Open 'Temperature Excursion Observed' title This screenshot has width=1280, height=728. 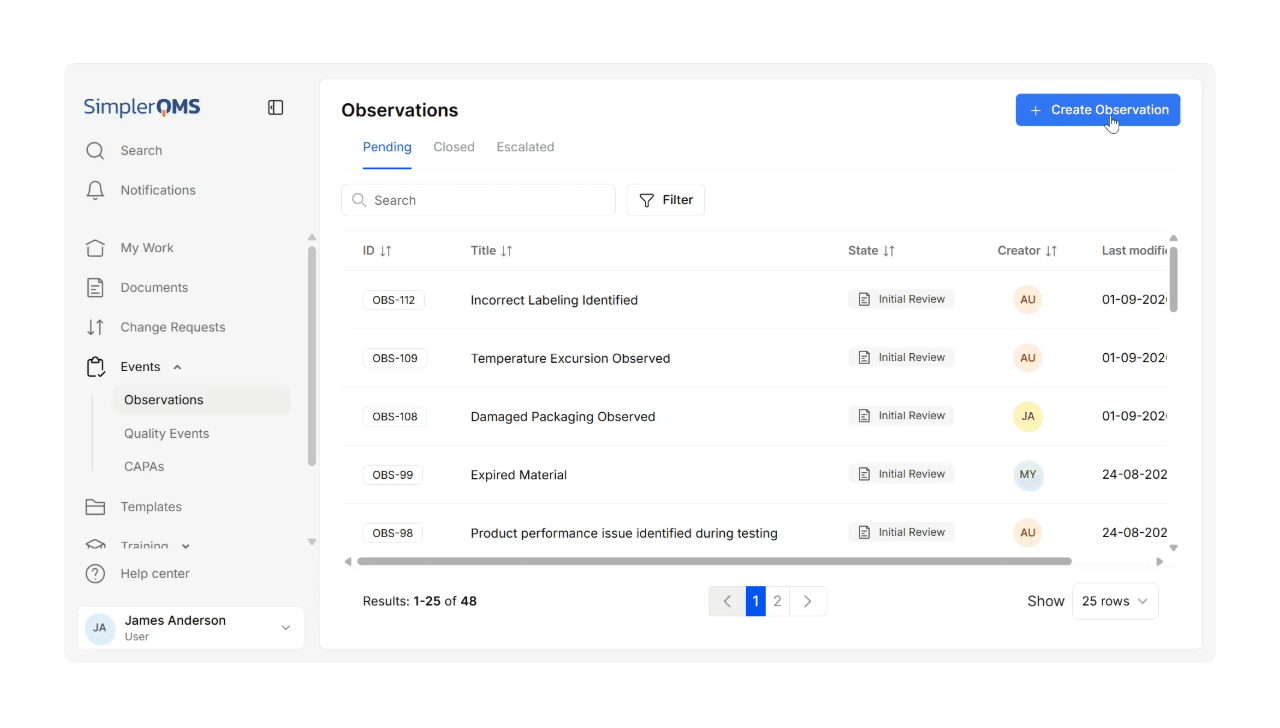point(571,358)
